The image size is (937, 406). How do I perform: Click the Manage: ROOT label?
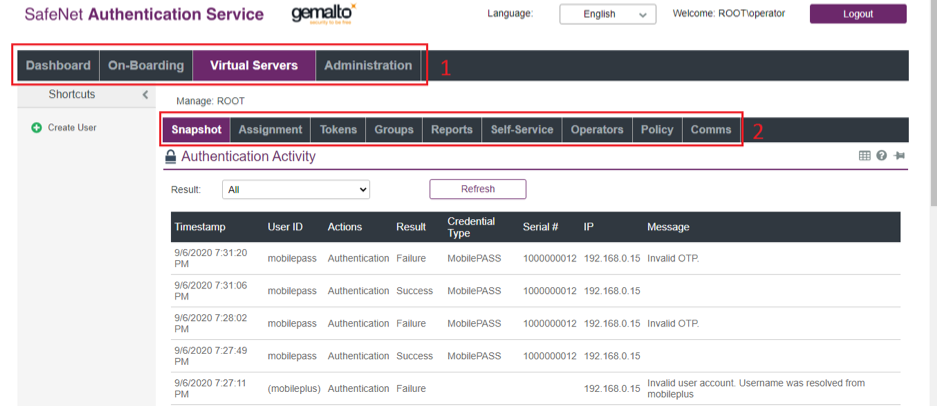(x=210, y=101)
